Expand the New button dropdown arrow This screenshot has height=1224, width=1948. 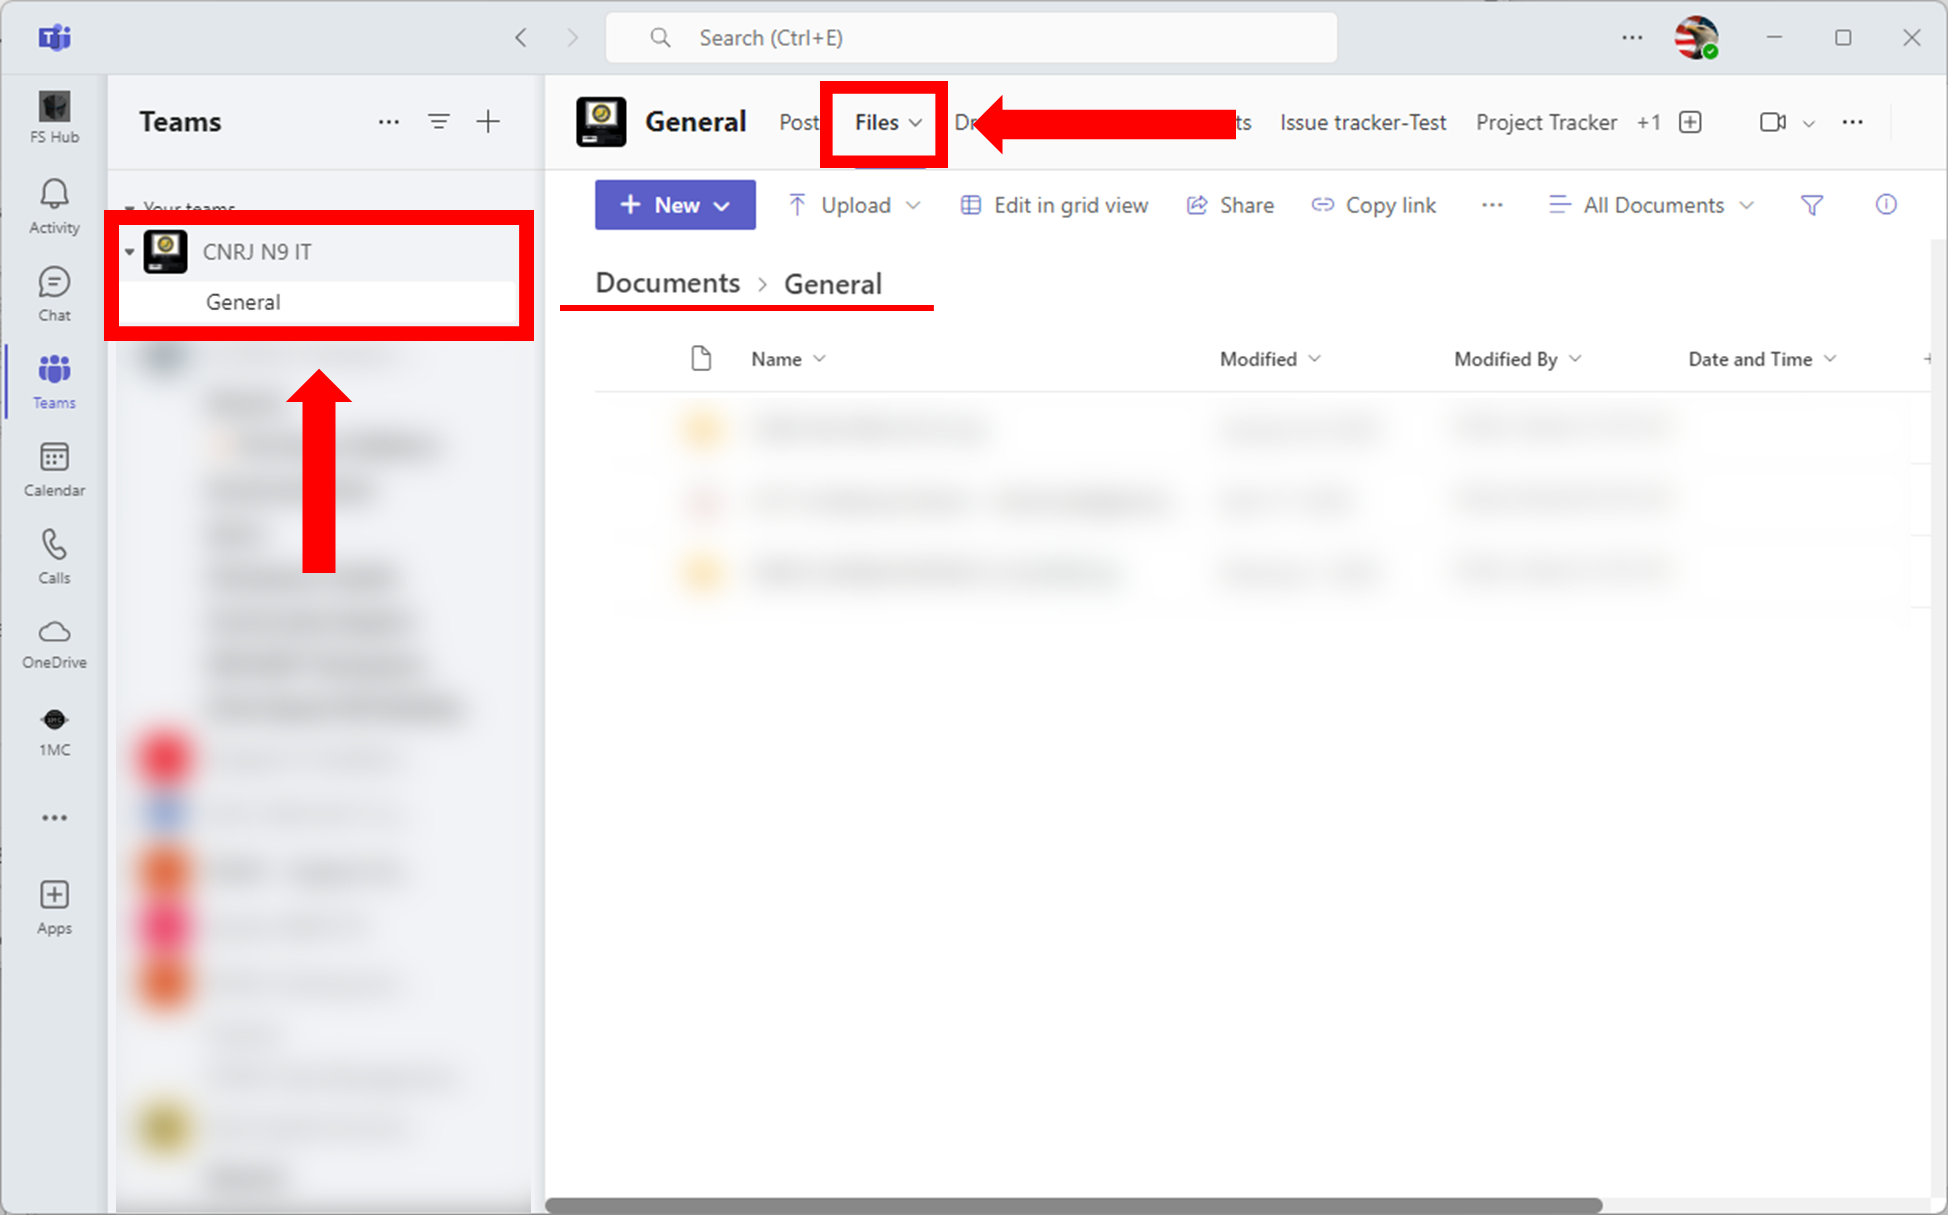[x=722, y=204]
